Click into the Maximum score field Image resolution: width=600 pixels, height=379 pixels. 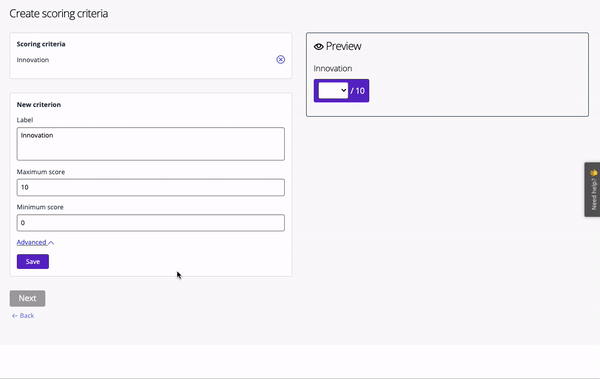point(151,188)
